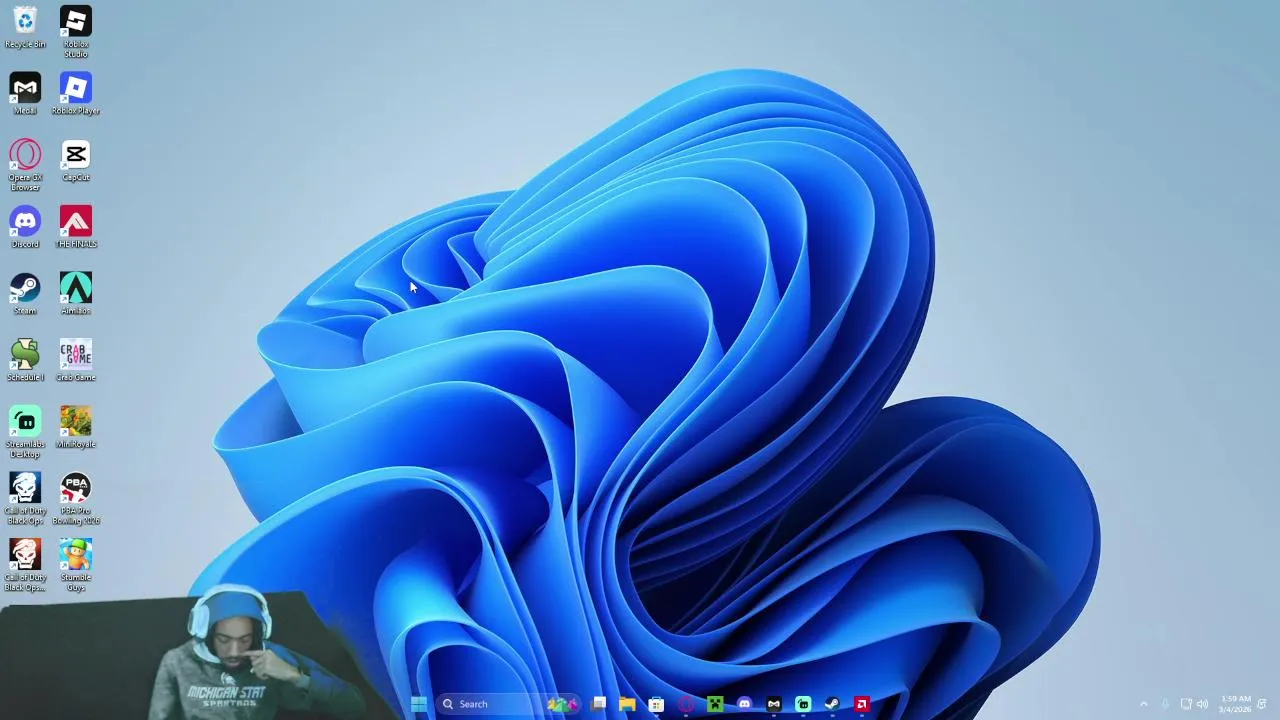Select the MiniRoyale desktop shortcut

pos(75,428)
